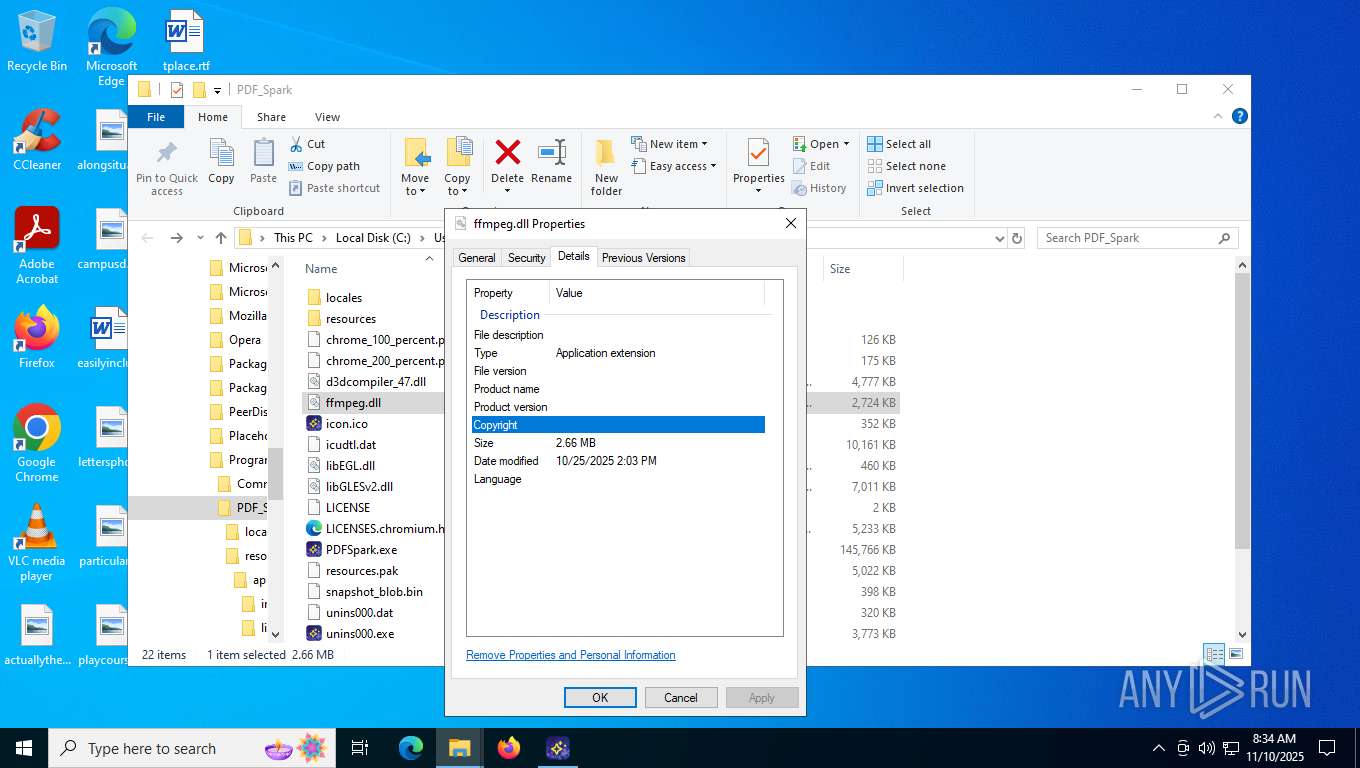Screen dimensions: 1360x768
Task: Click the Paste icon in ribbon
Action: [263, 153]
